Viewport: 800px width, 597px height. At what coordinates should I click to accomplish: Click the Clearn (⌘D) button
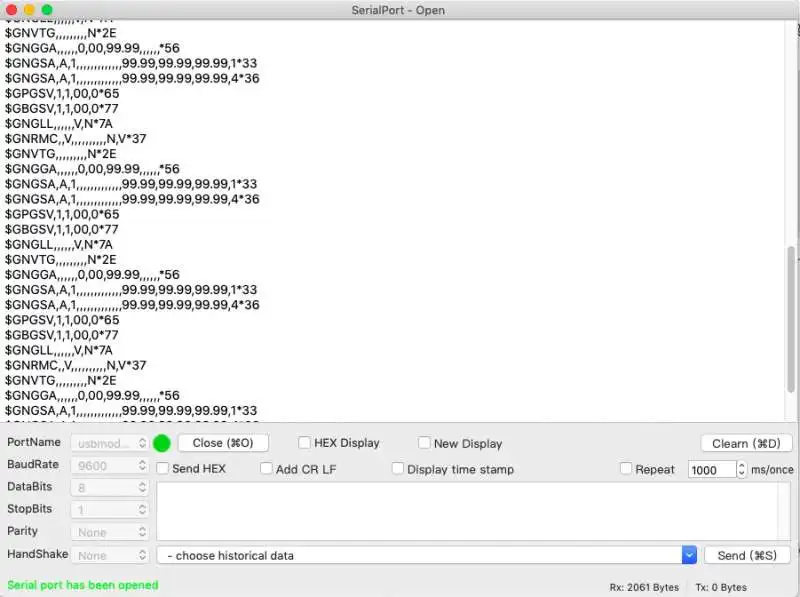[x=746, y=443]
